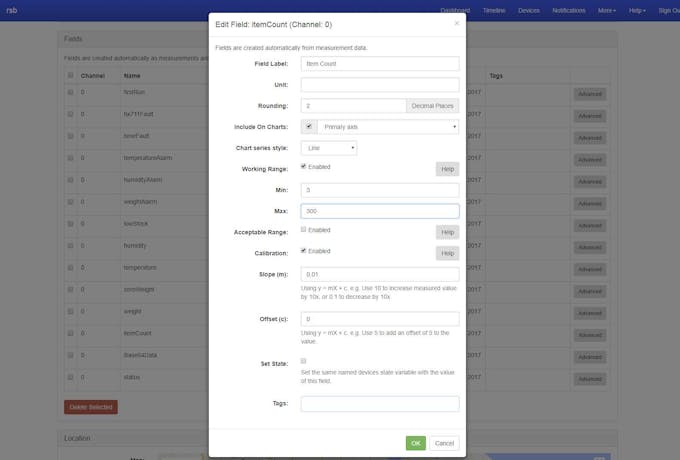Open the Chart series style Line dropdown
680x460 pixels.
(329, 148)
